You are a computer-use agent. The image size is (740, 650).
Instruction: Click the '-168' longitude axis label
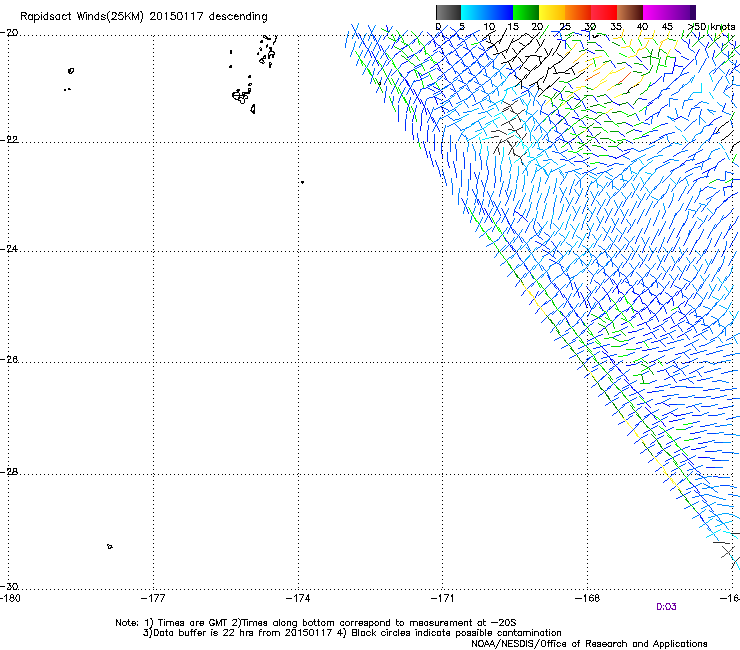(x=588, y=598)
